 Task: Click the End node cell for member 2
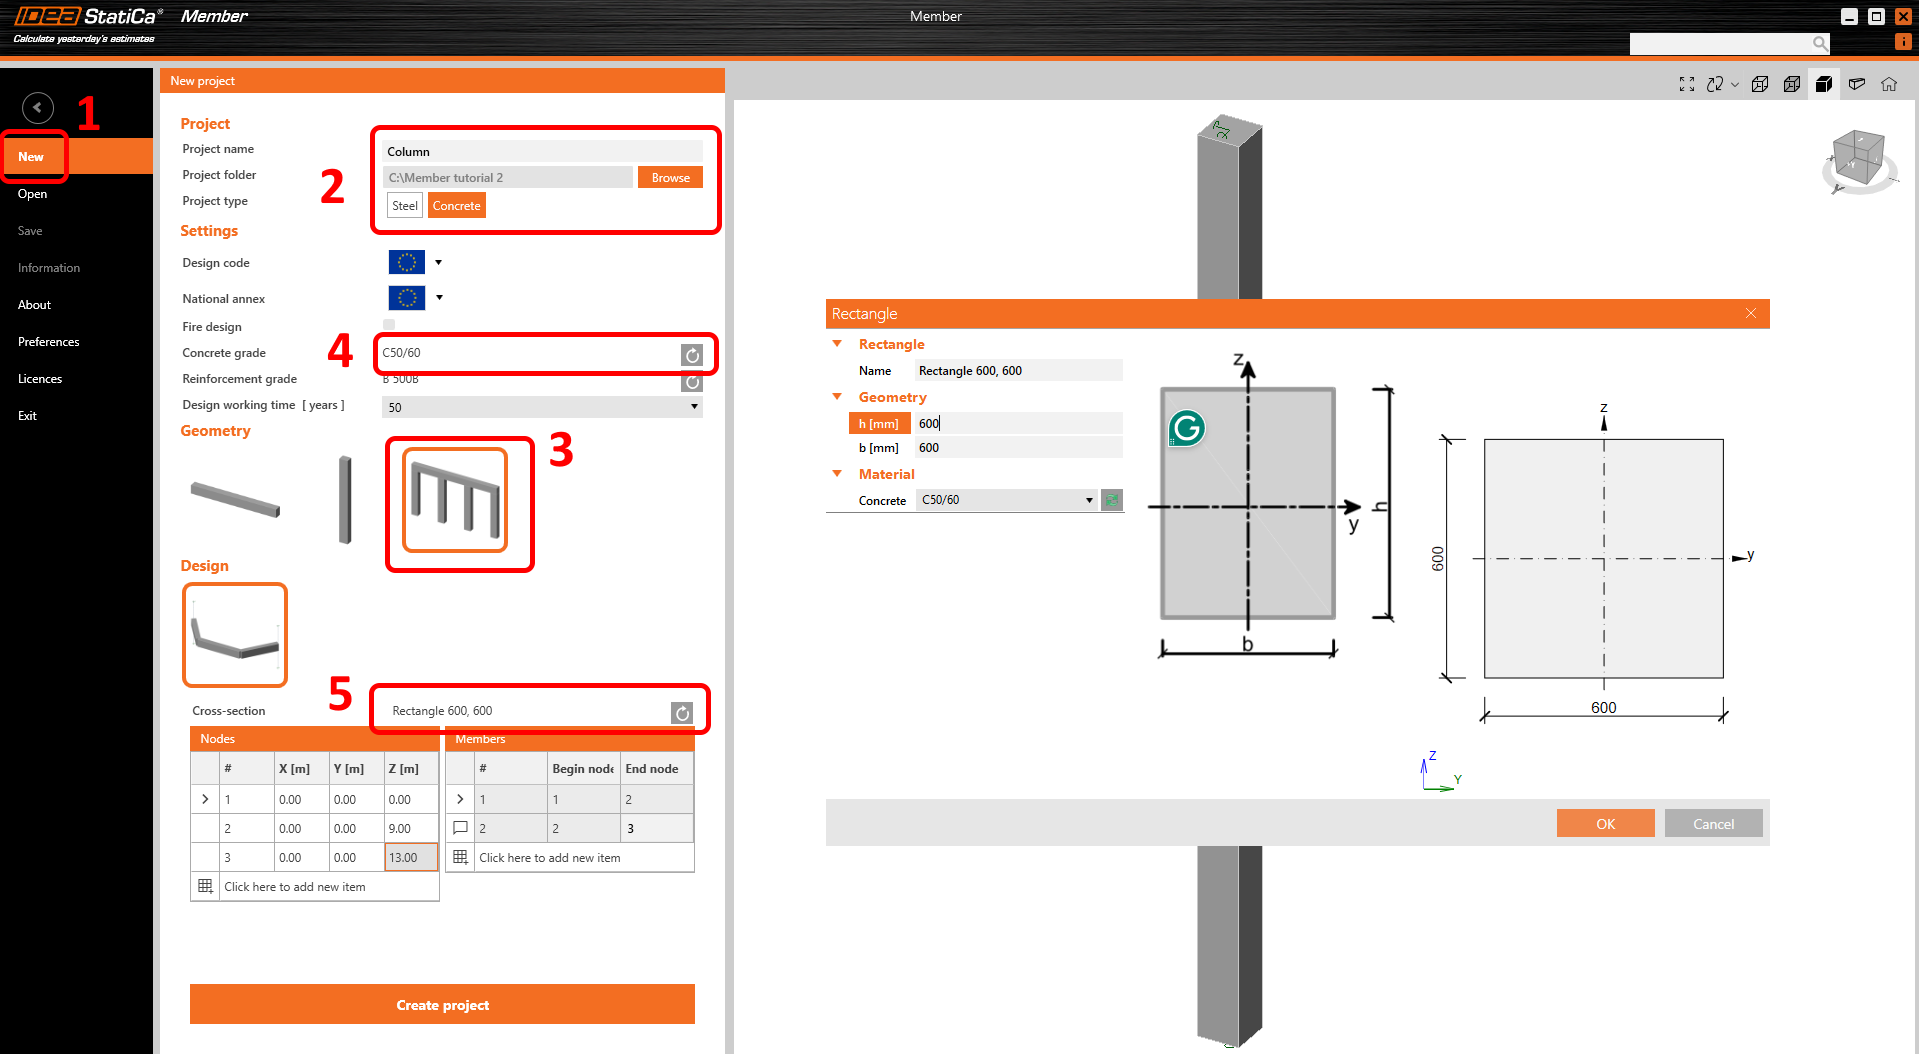656,828
